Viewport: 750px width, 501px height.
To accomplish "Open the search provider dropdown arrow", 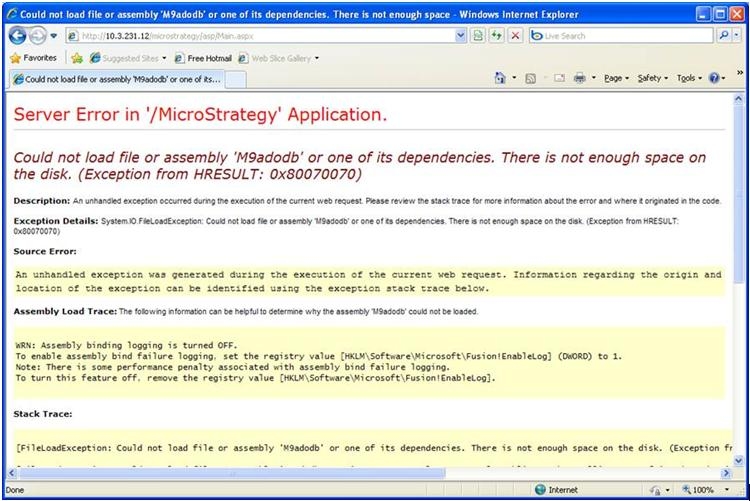I will tap(736, 35).
